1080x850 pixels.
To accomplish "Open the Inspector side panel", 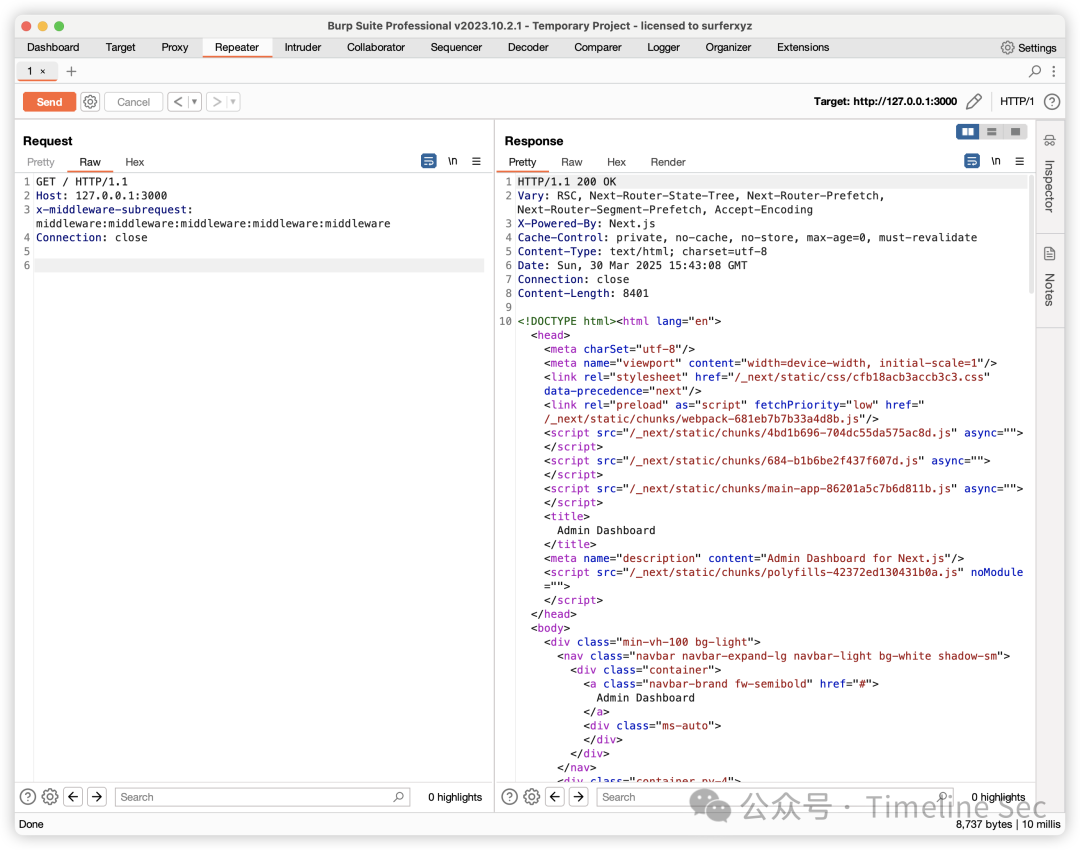I will (x=1050, y=175).
